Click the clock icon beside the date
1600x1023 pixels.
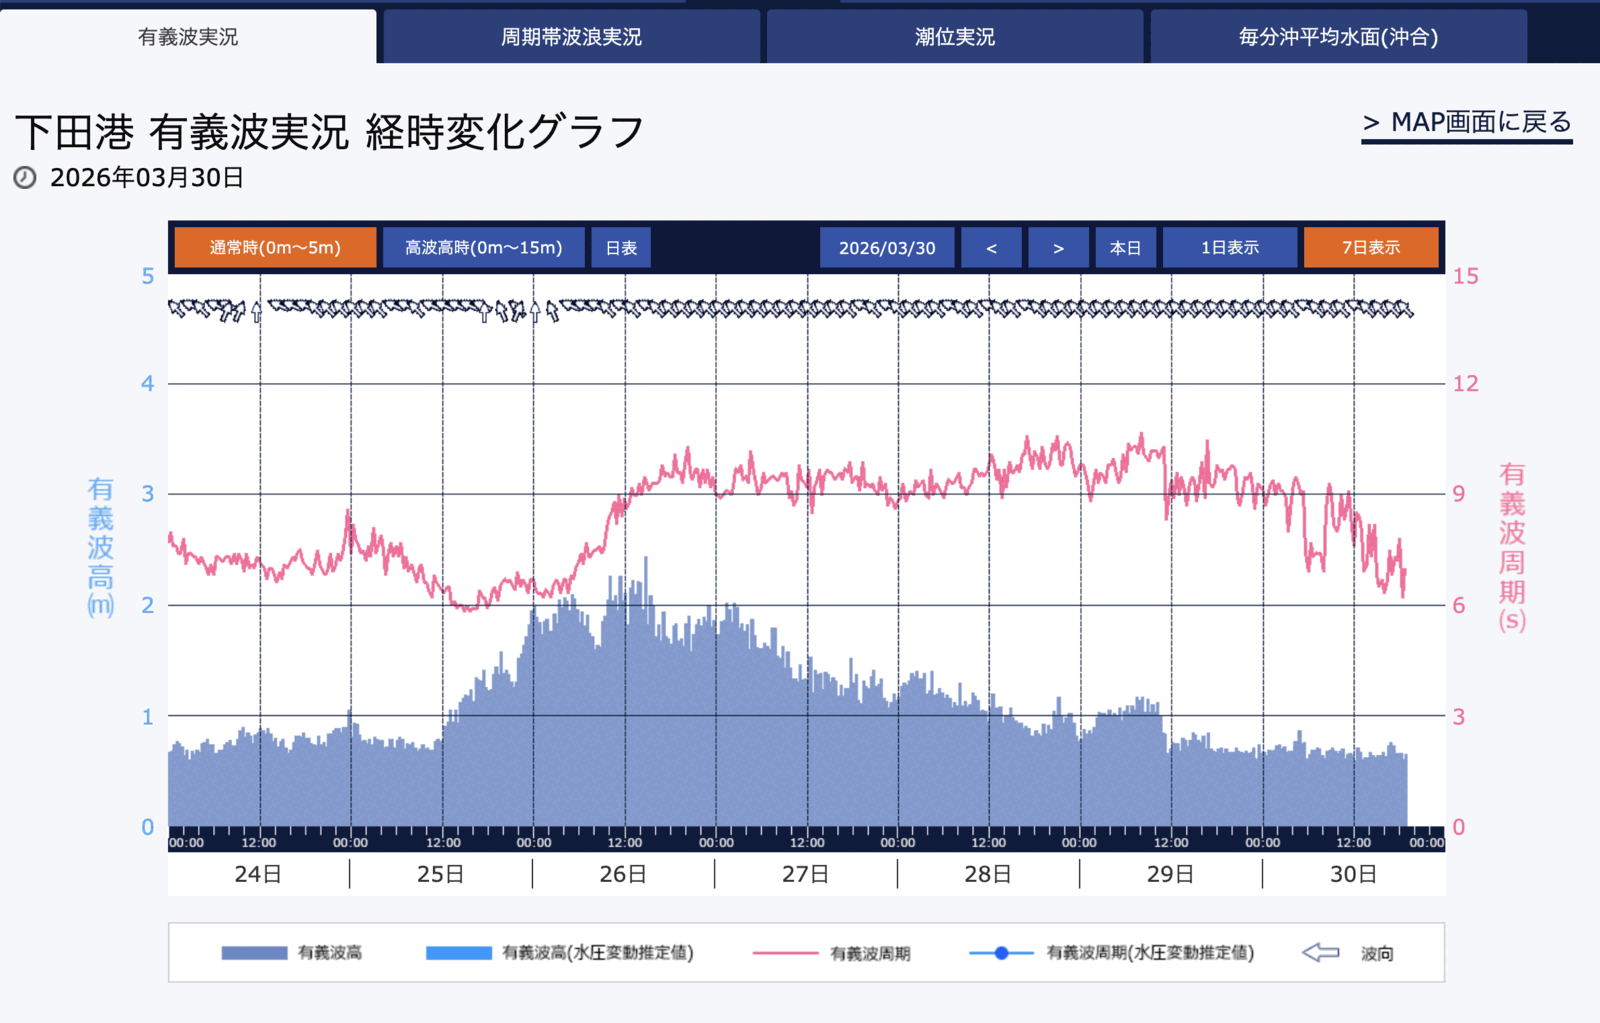(x=25, y=178)
